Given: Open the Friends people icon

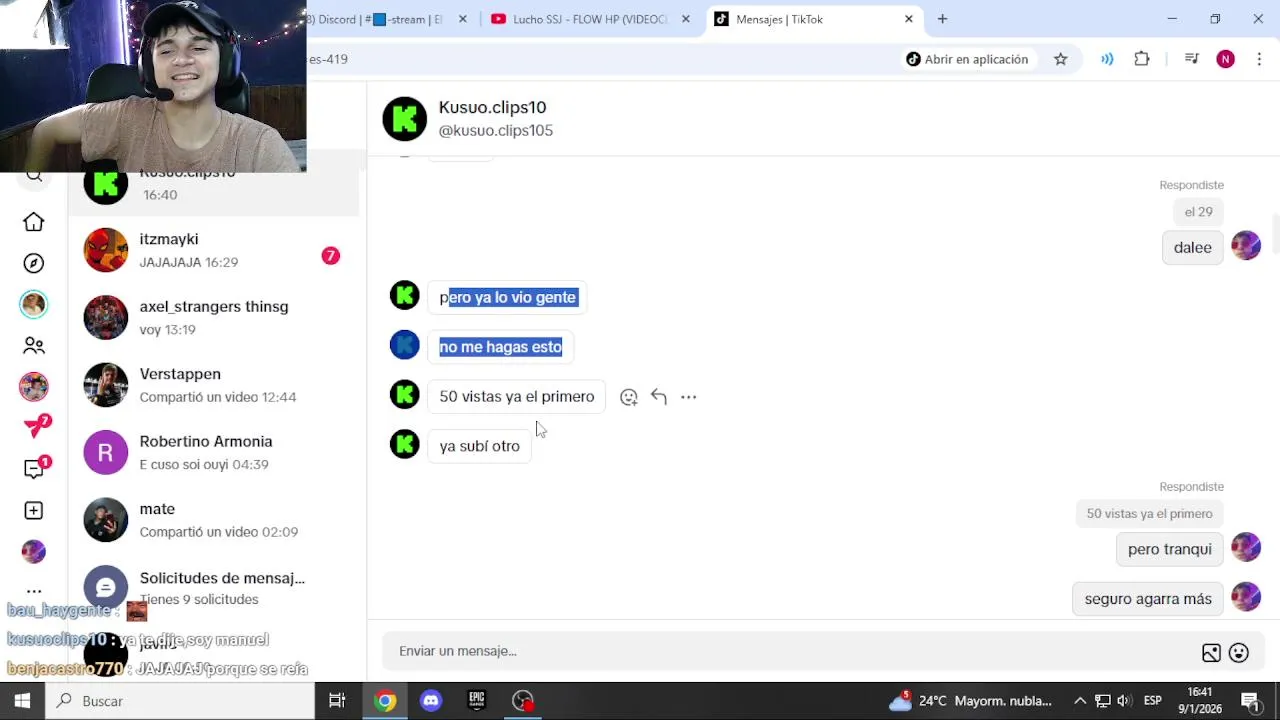Looking at the screenshot, I should coord(34,345).
